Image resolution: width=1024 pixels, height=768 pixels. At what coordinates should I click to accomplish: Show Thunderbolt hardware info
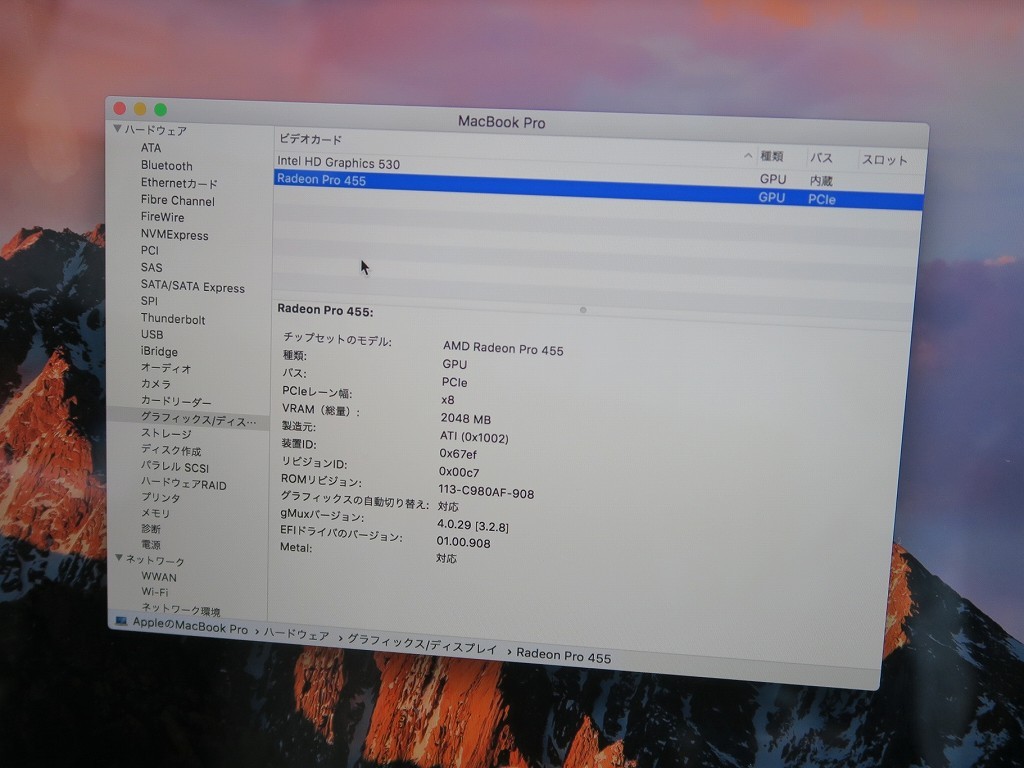[x=173, y=319]
